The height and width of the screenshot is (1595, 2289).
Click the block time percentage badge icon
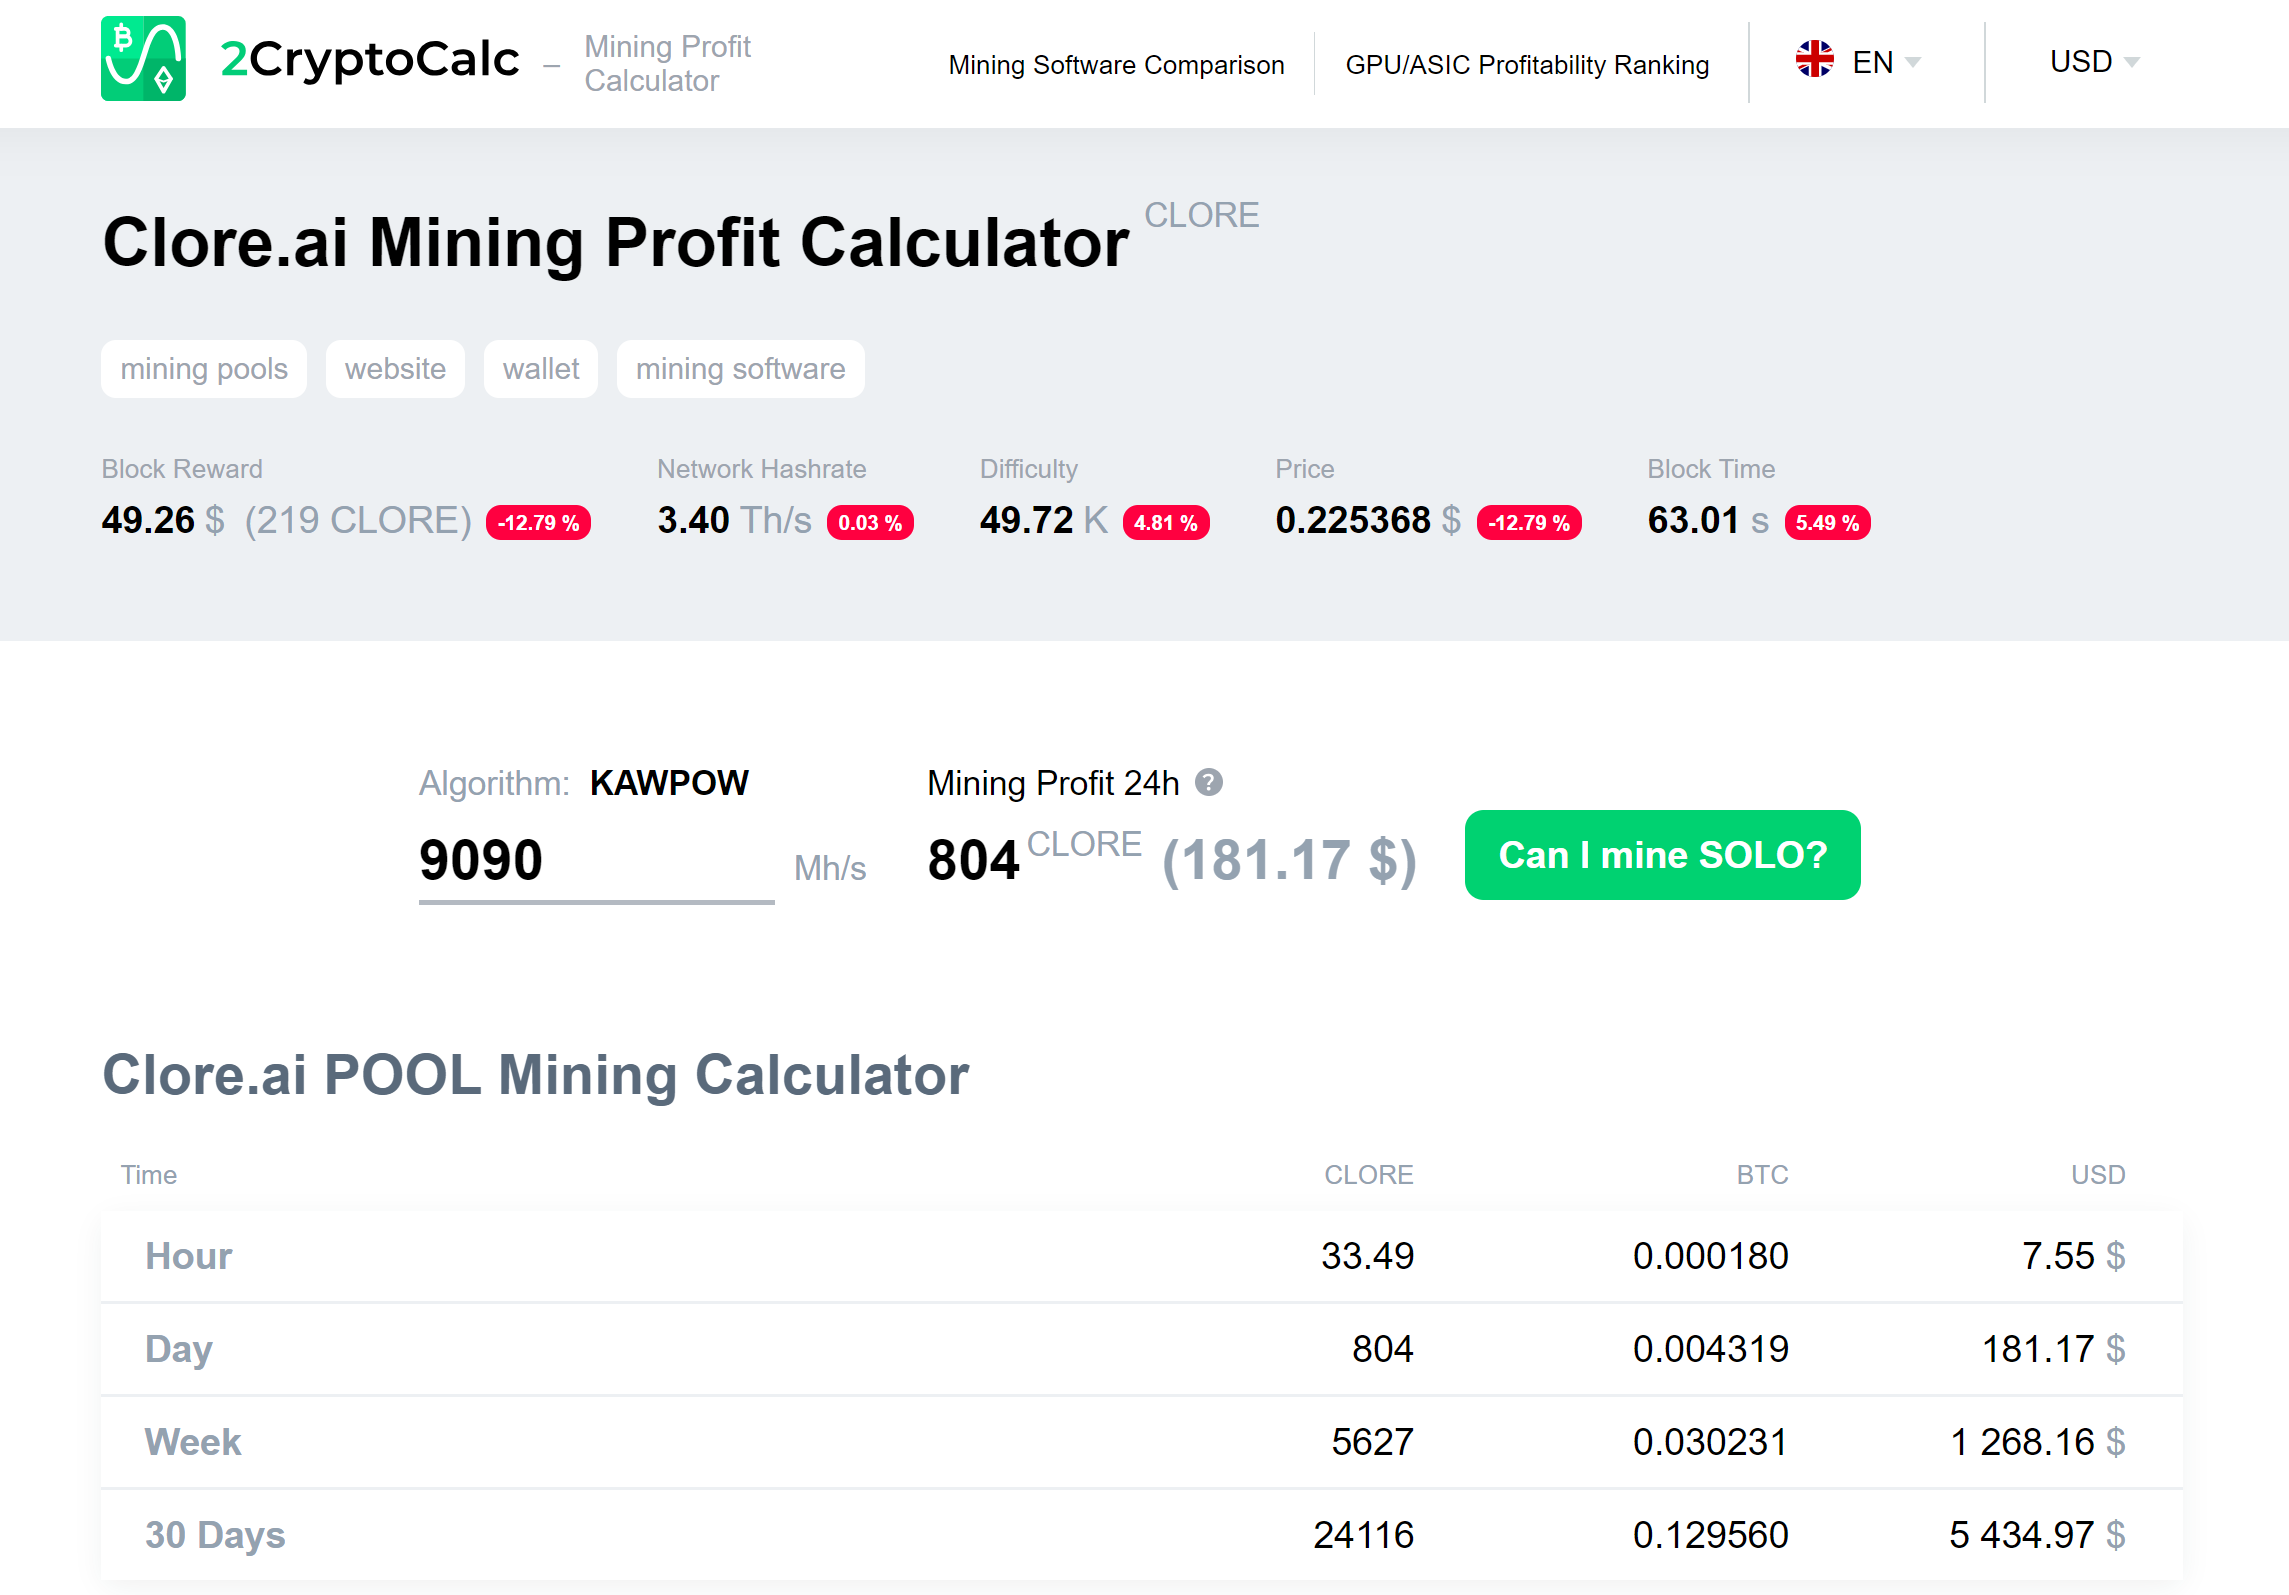click(1826, 522)
